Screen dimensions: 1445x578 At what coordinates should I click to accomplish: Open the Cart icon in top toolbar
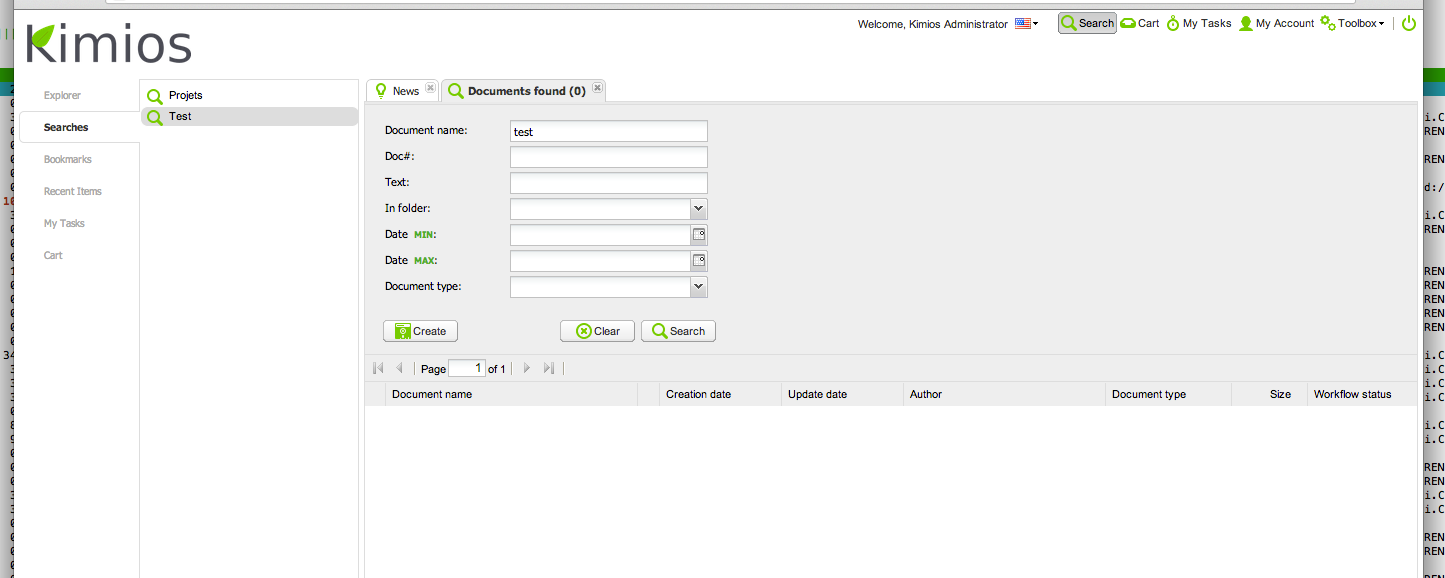click(x=1126, y=22)
